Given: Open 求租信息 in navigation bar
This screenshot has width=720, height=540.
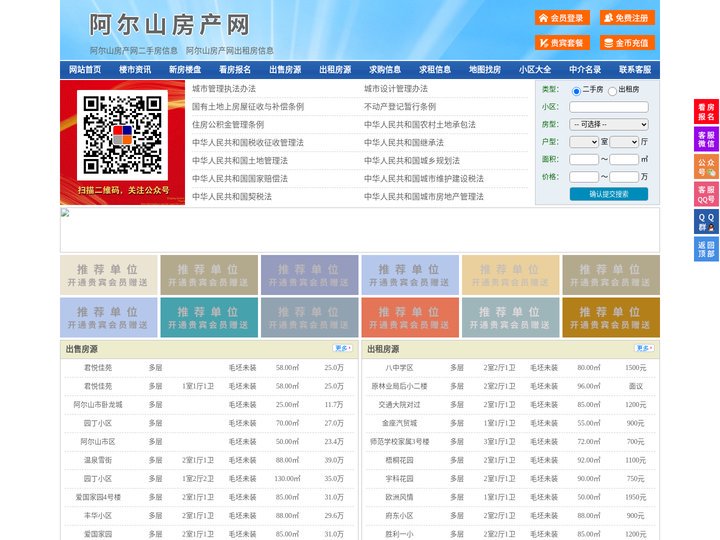Looking at the screenshot, I should tap(435, 70).
